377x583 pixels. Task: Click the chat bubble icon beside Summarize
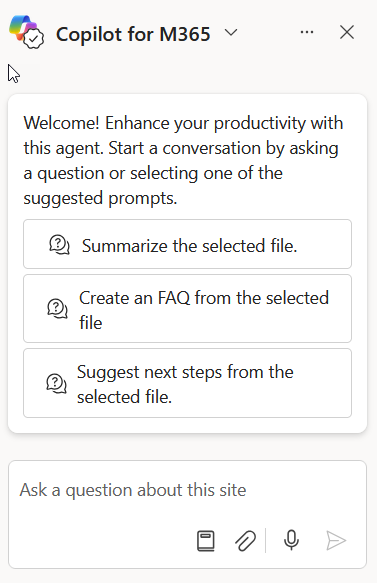pyautogui.click(x=59, y=245)
